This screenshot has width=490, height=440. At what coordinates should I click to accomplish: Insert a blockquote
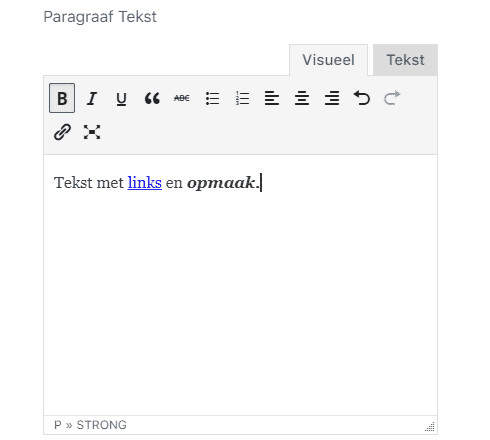[152, 98]
